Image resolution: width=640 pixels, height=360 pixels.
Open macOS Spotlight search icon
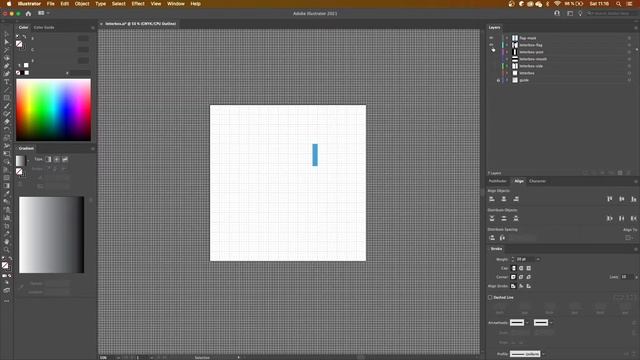619,4
